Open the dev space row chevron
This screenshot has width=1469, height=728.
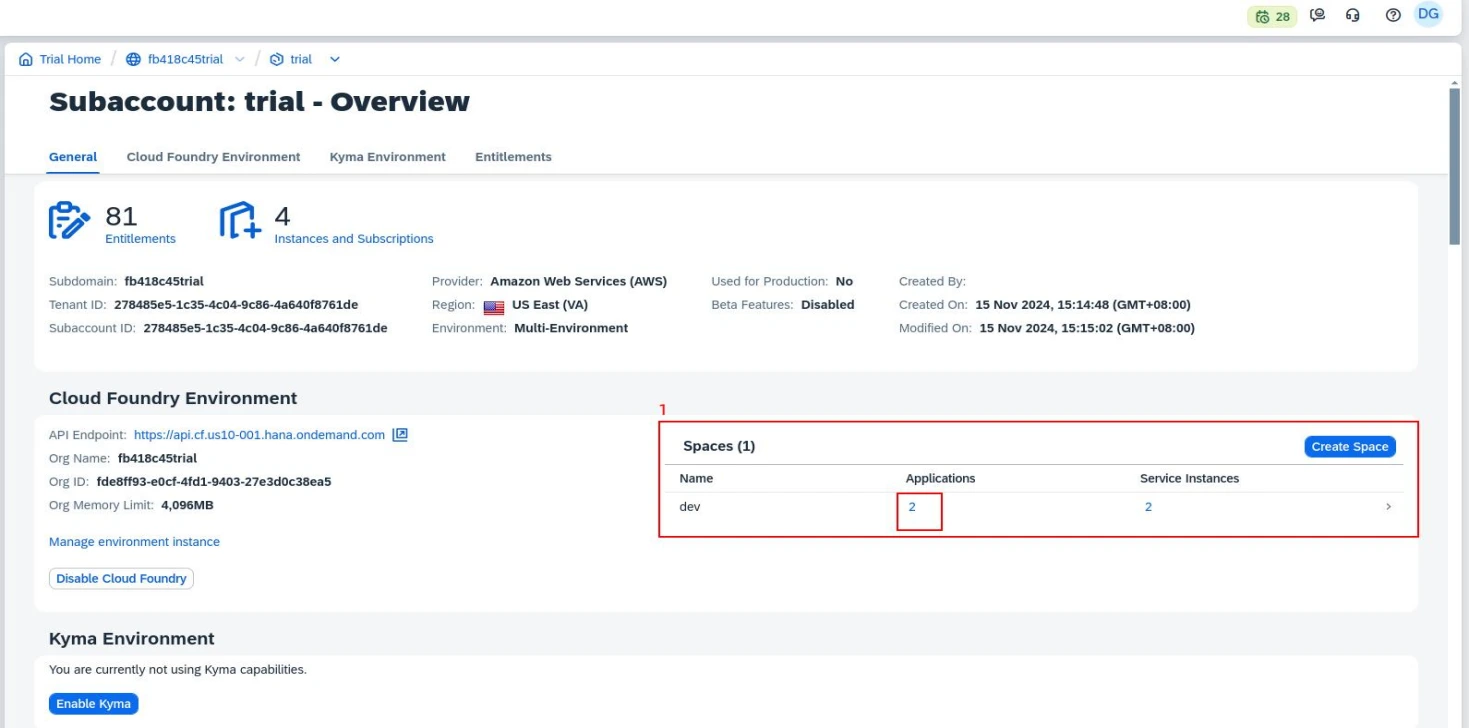(1388, 507)
